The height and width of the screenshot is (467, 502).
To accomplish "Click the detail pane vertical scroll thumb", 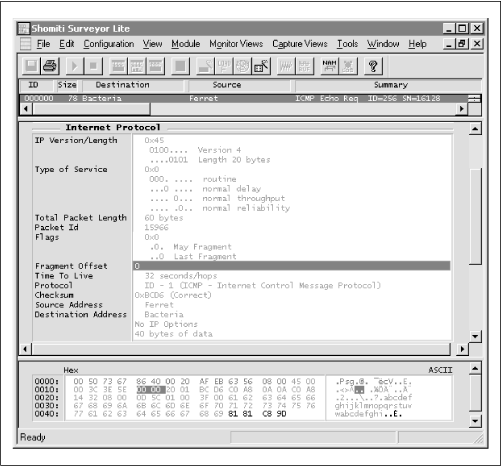I will click(475, 217).
